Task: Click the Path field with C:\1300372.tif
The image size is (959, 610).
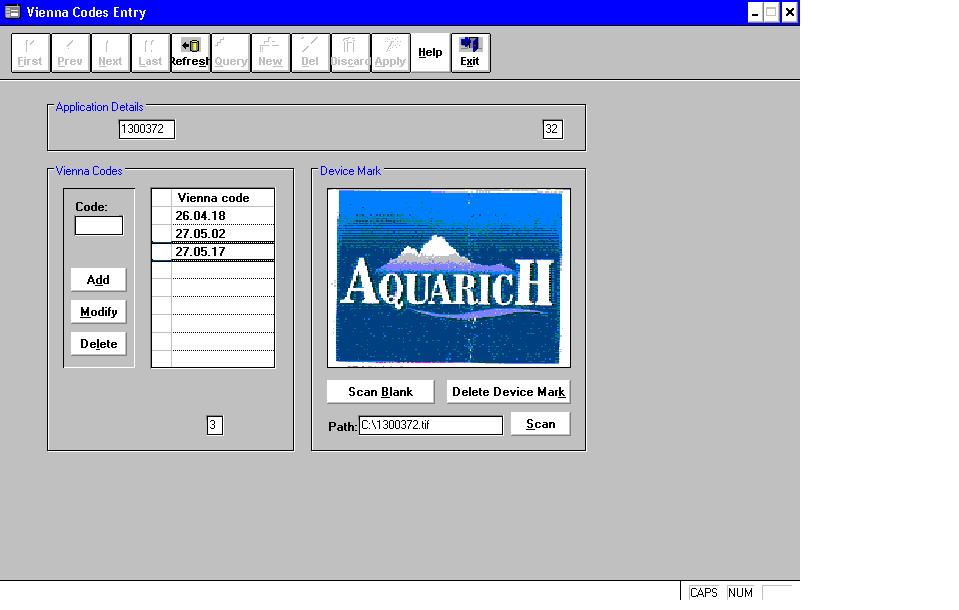Action: [430, 425]
